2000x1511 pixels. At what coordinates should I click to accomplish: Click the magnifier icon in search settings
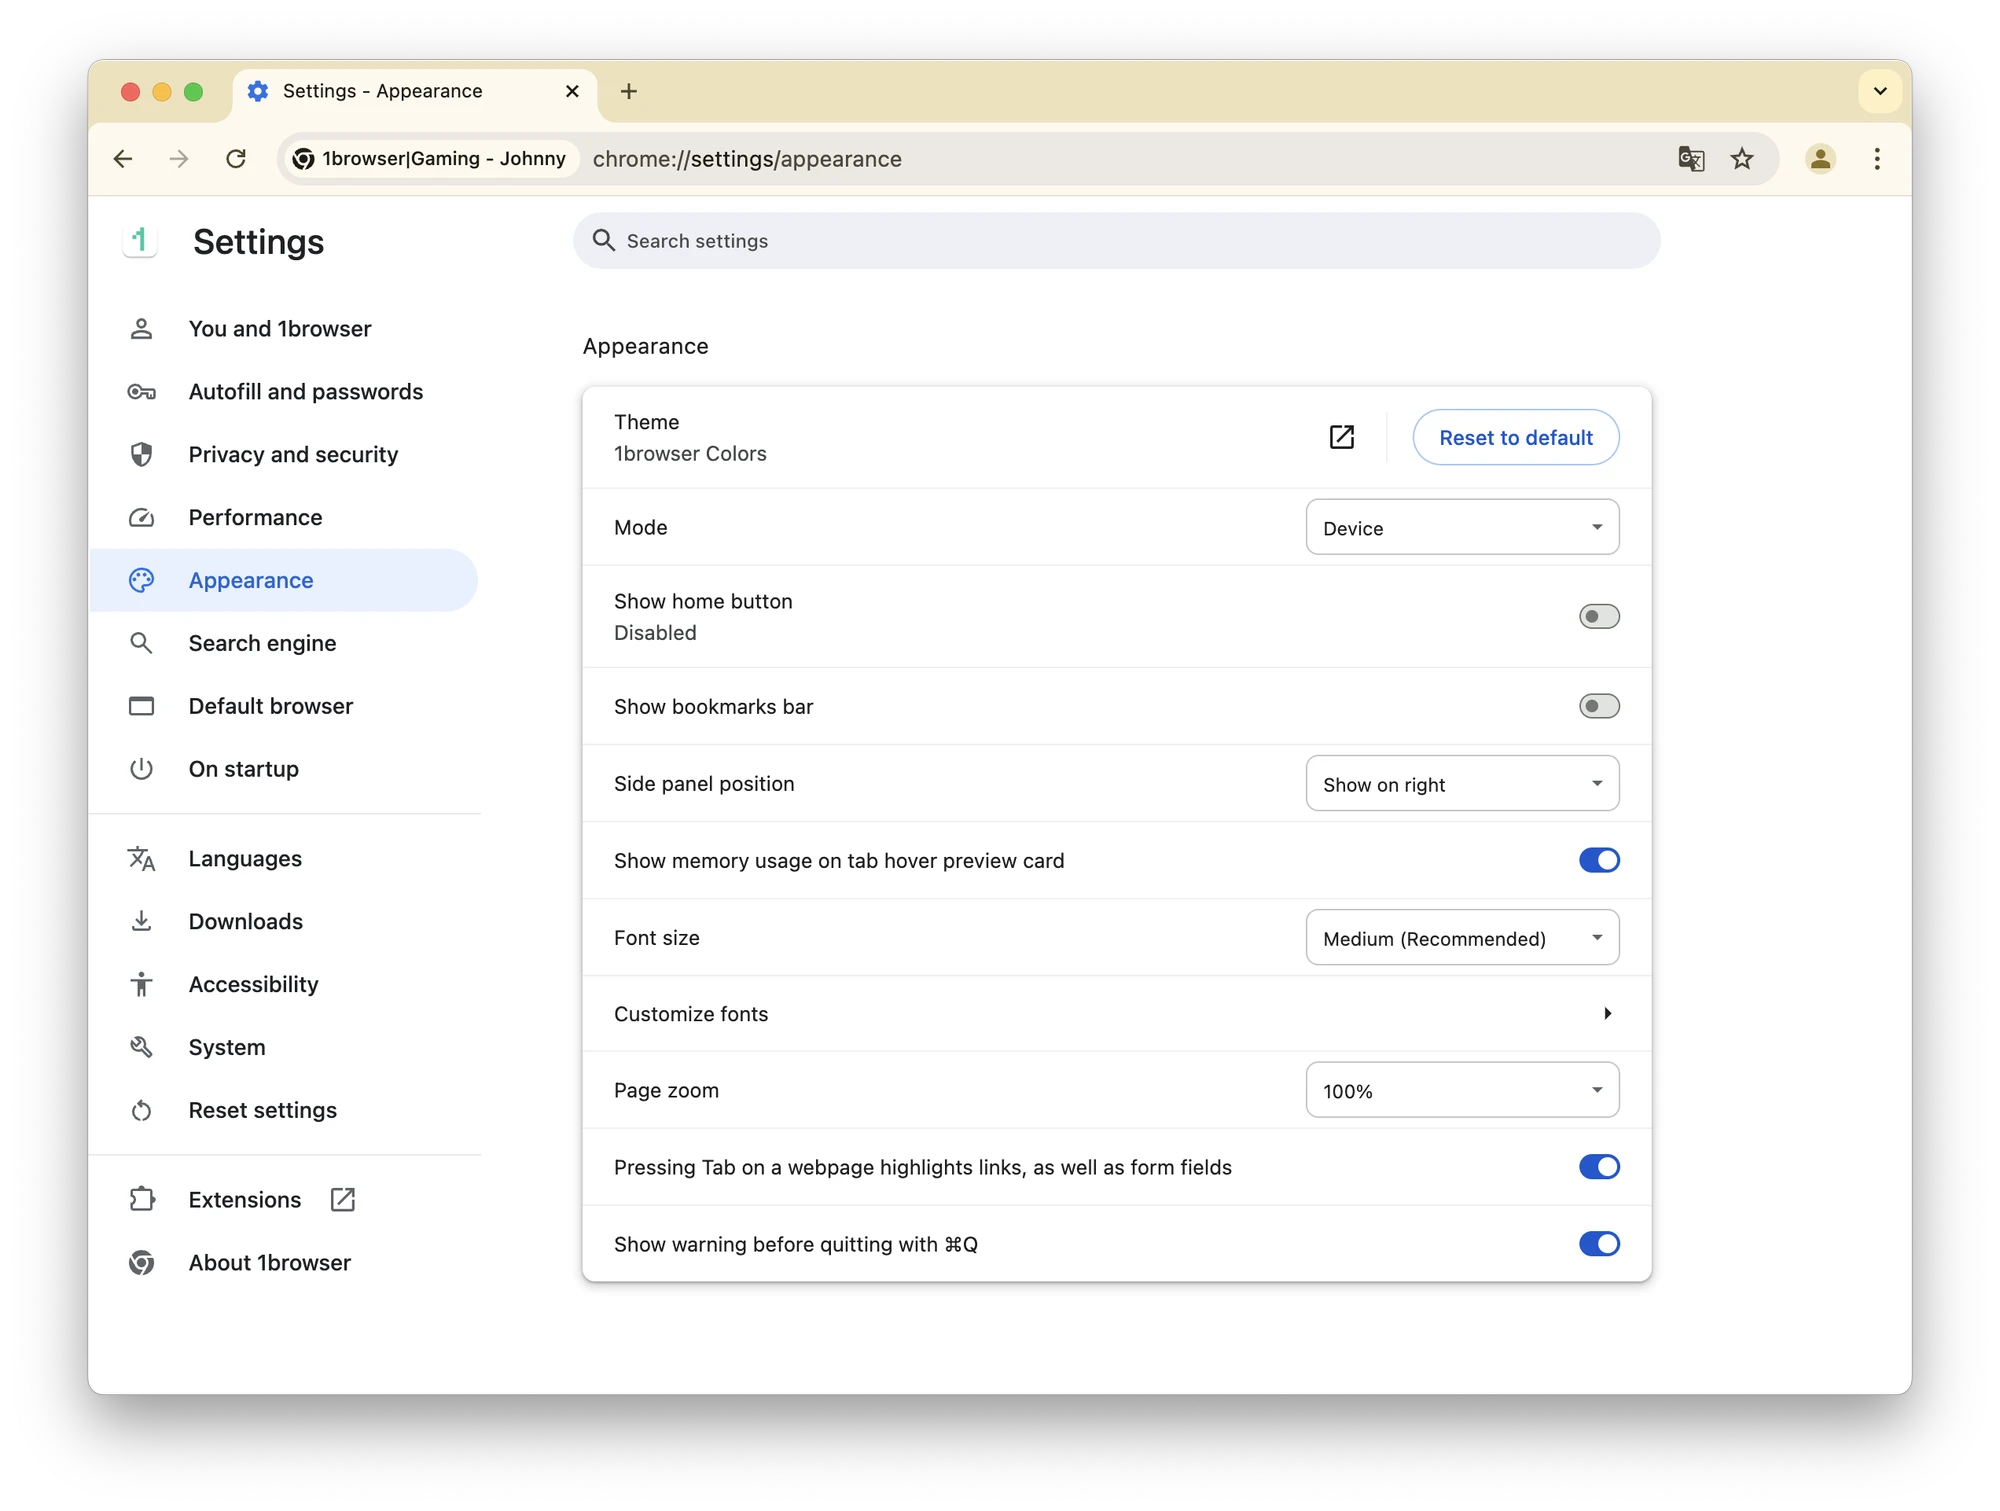click(603, 240)
